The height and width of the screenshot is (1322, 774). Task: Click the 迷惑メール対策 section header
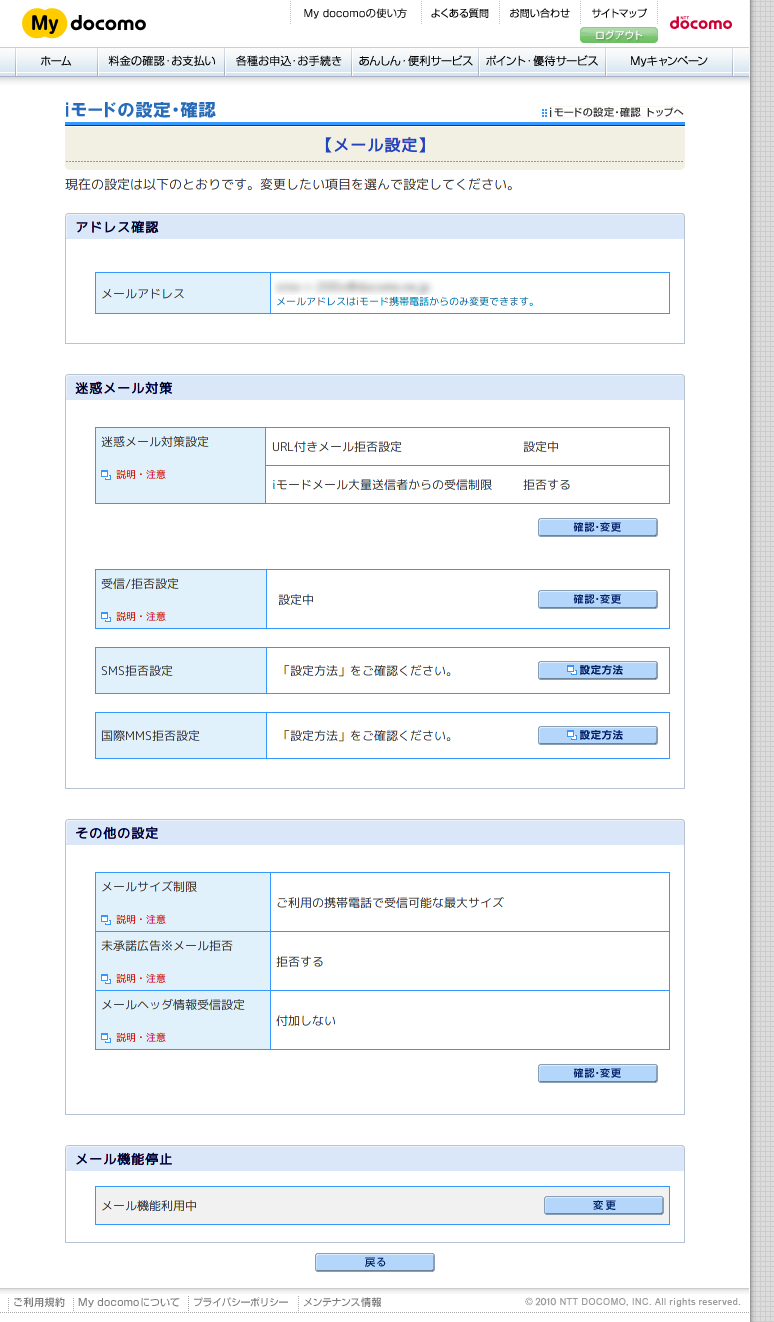[x=375, y=388]
